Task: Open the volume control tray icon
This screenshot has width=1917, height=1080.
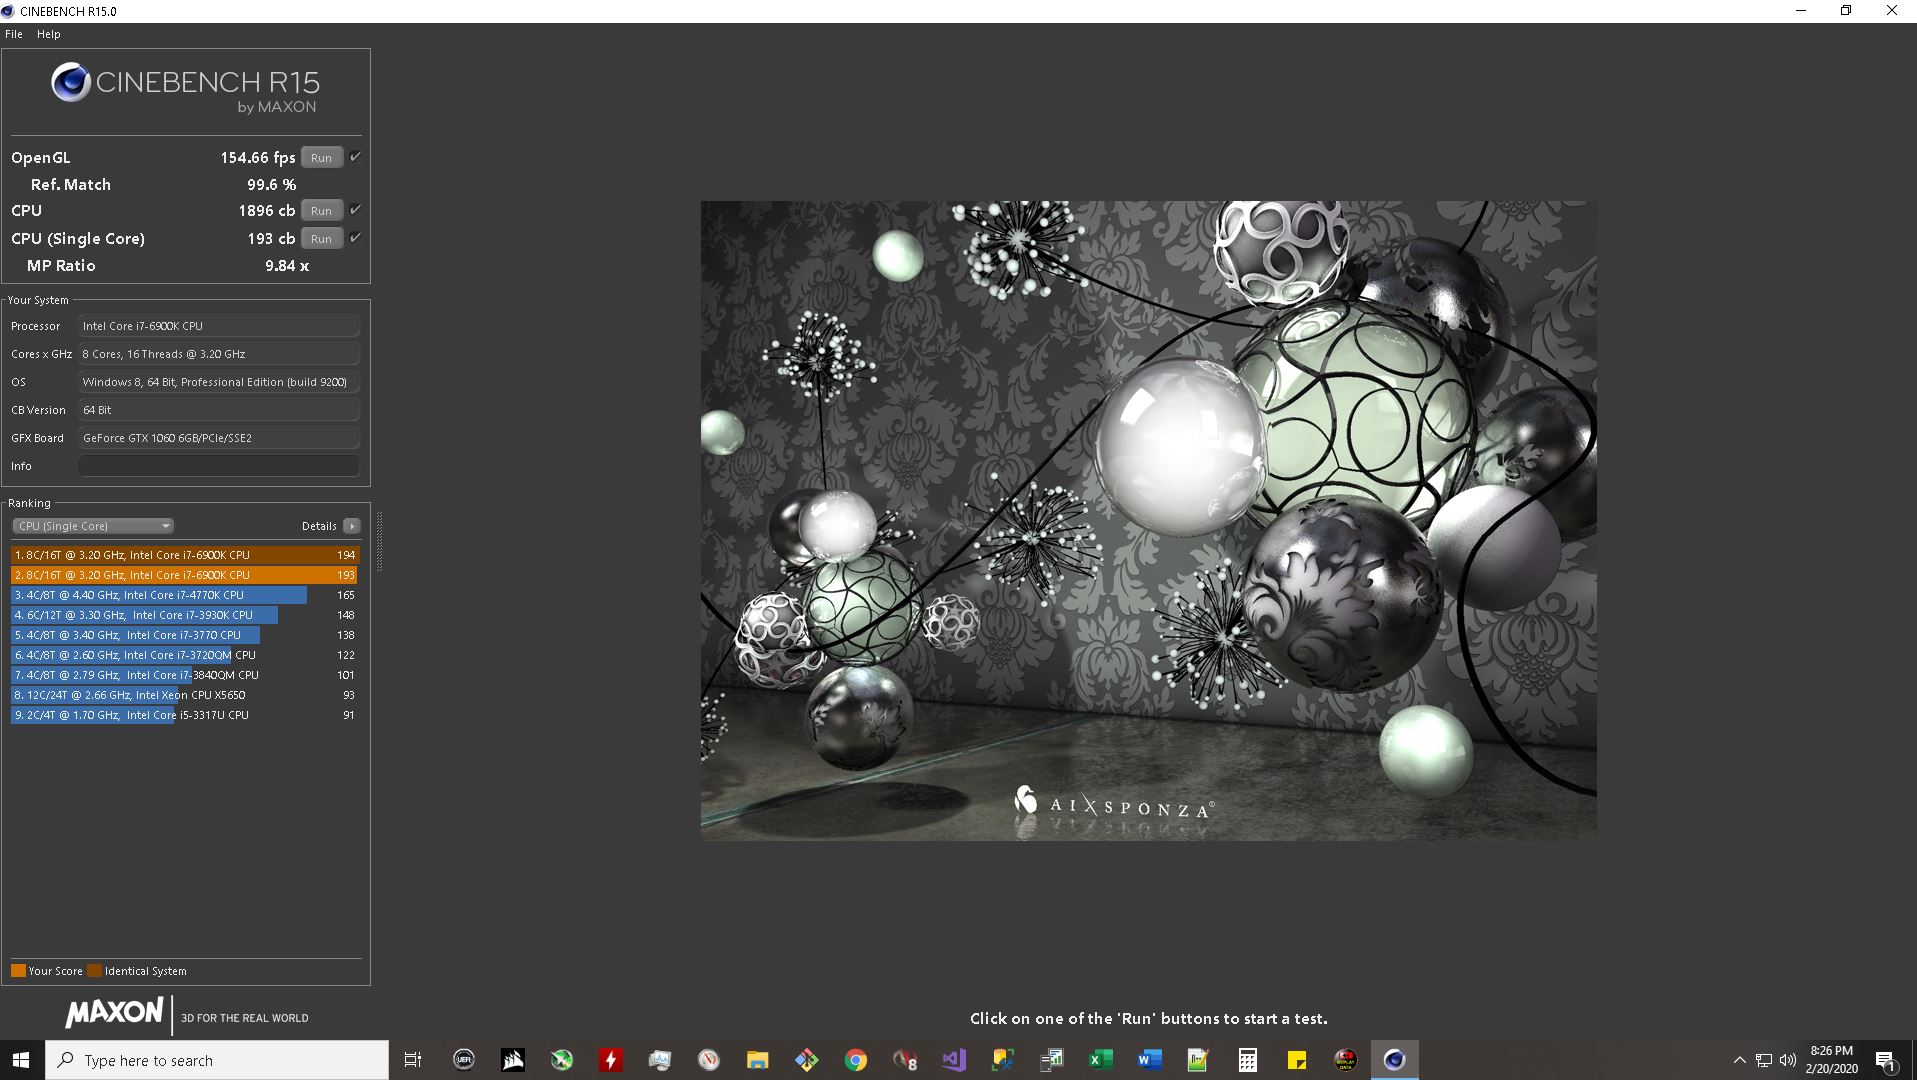Action: click(x=1788, y=1060)
